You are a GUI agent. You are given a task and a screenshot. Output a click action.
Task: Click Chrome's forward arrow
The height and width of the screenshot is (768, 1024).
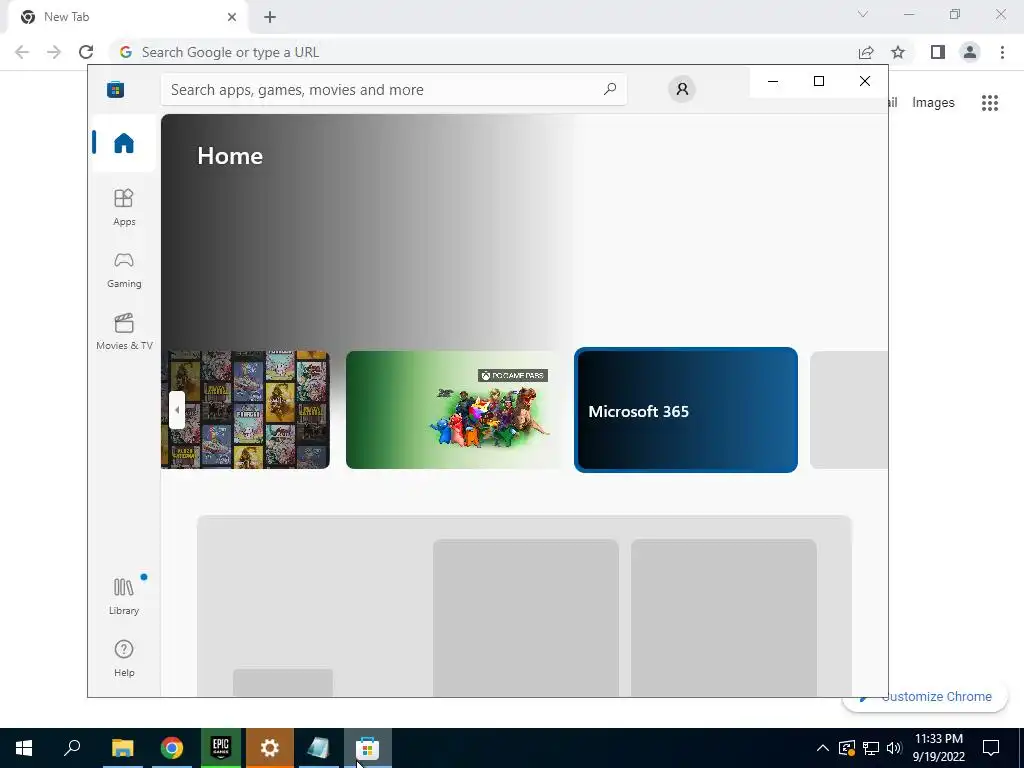54,52
